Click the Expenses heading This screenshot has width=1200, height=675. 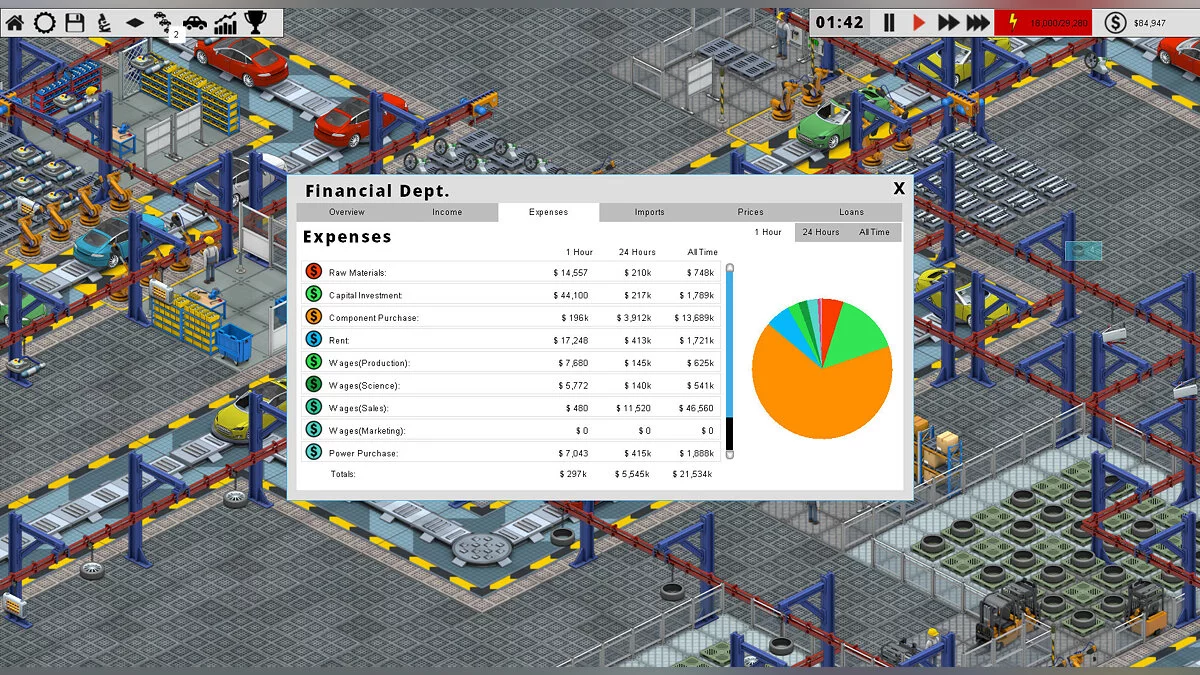347,237
